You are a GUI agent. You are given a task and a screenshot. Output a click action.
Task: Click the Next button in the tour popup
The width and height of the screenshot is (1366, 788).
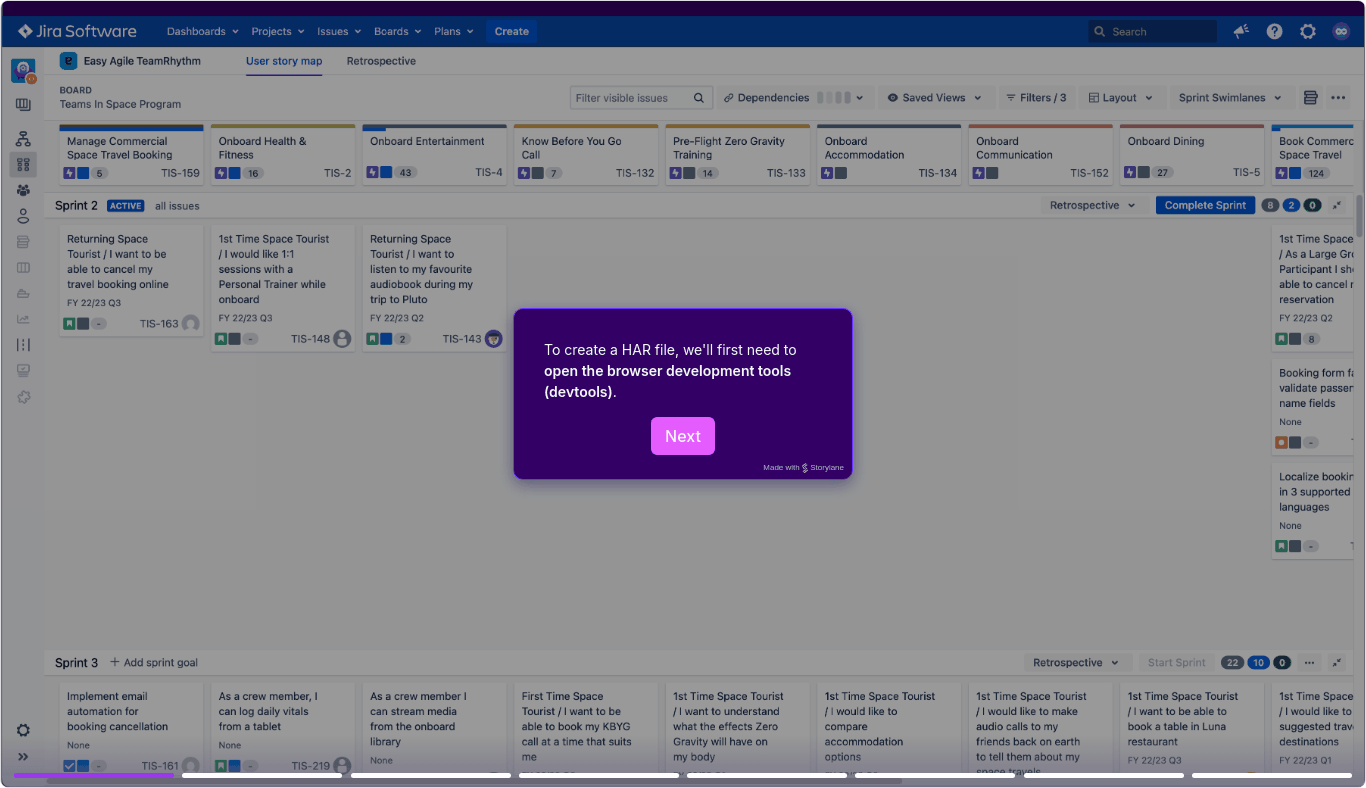[x=682, y=436]
